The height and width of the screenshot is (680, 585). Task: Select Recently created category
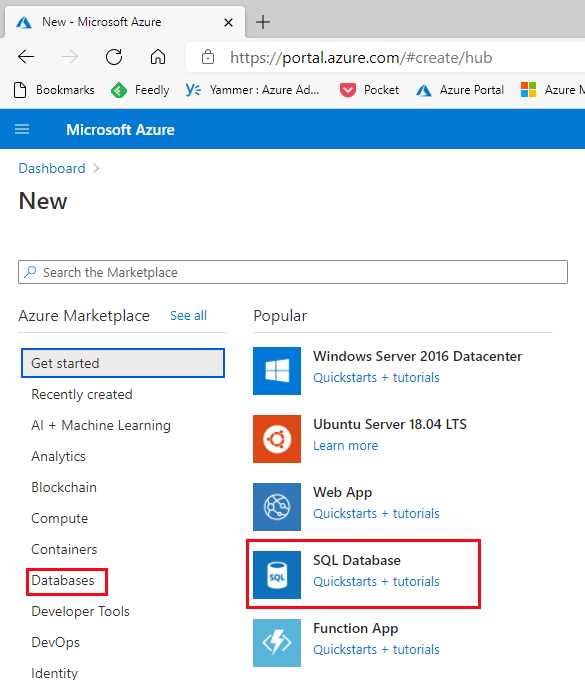click(x=82, y=394)
